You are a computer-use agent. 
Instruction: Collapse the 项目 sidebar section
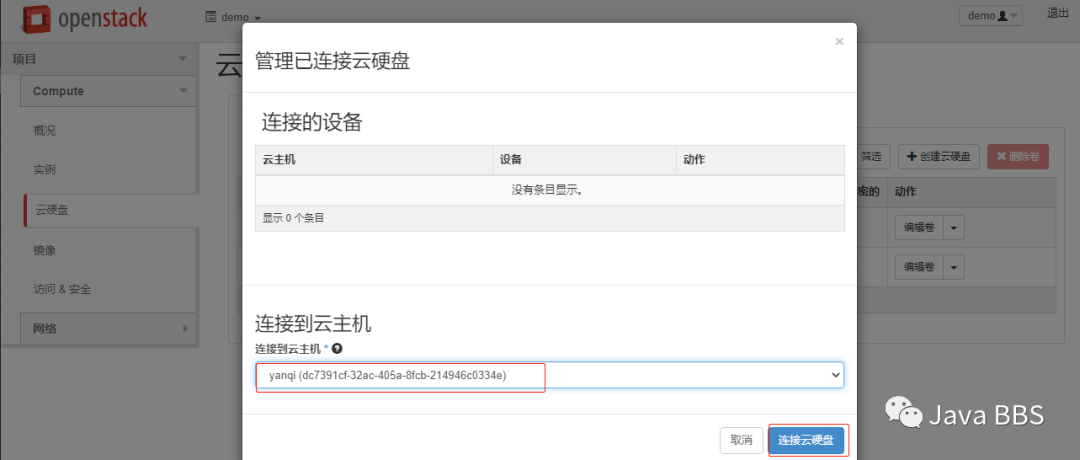click(99, 59)
